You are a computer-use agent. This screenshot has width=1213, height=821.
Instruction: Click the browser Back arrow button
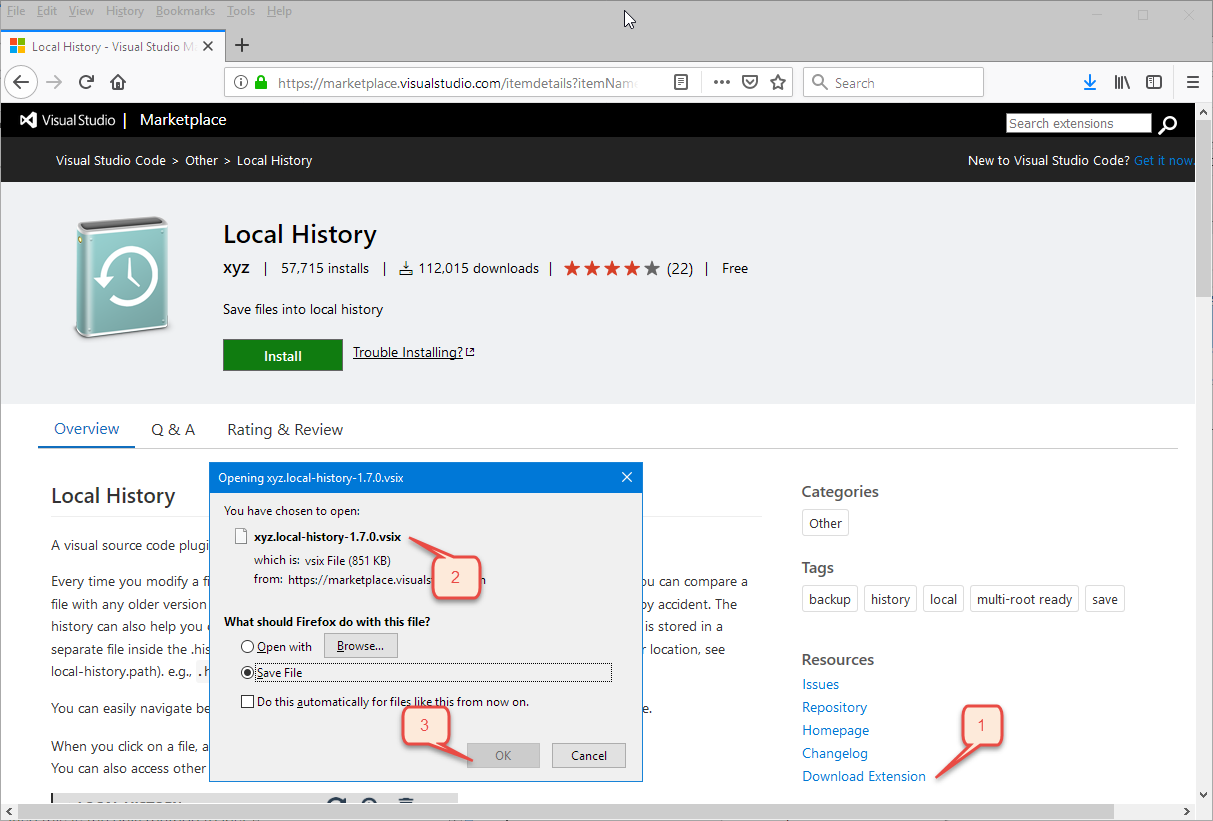pyautogui.click(x=22, y=83)
